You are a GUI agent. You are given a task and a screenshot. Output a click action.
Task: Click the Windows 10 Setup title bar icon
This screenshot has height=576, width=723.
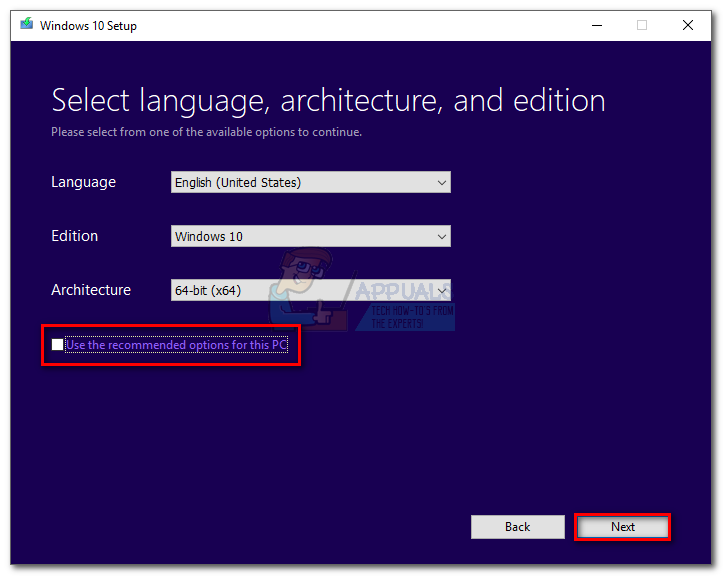pos(26,25)
